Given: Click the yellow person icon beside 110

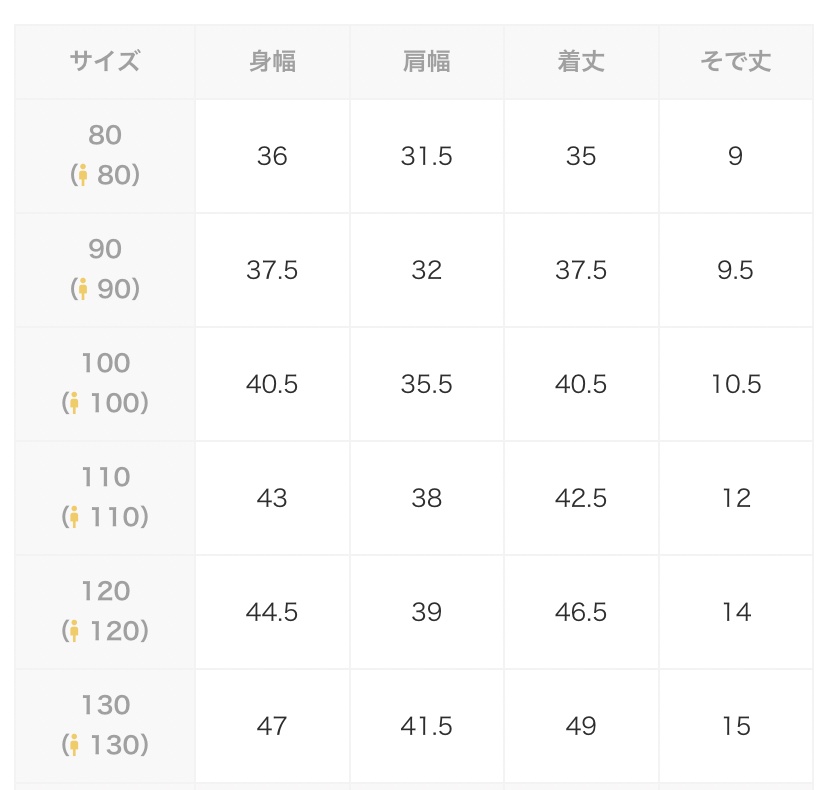Looking at the screenshot, I should [x=74, y=517].
